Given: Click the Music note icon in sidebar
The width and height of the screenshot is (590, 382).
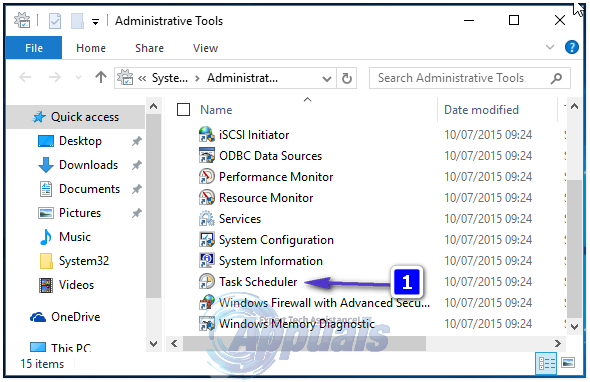Looking at the screenshot, I should (x=46, y=237).
